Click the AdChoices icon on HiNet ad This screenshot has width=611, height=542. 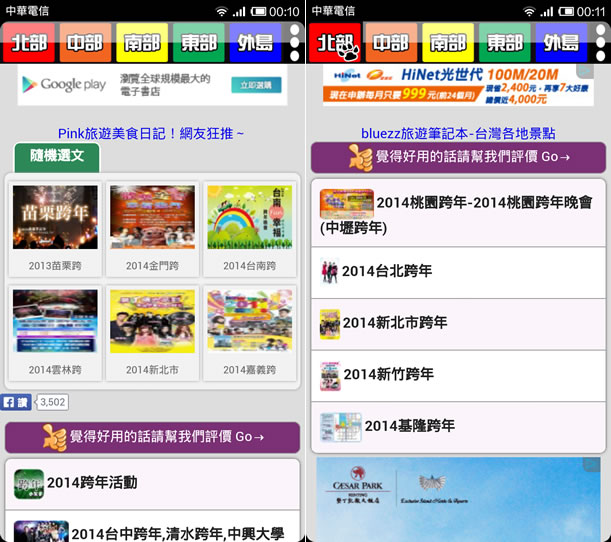(586, 71)
